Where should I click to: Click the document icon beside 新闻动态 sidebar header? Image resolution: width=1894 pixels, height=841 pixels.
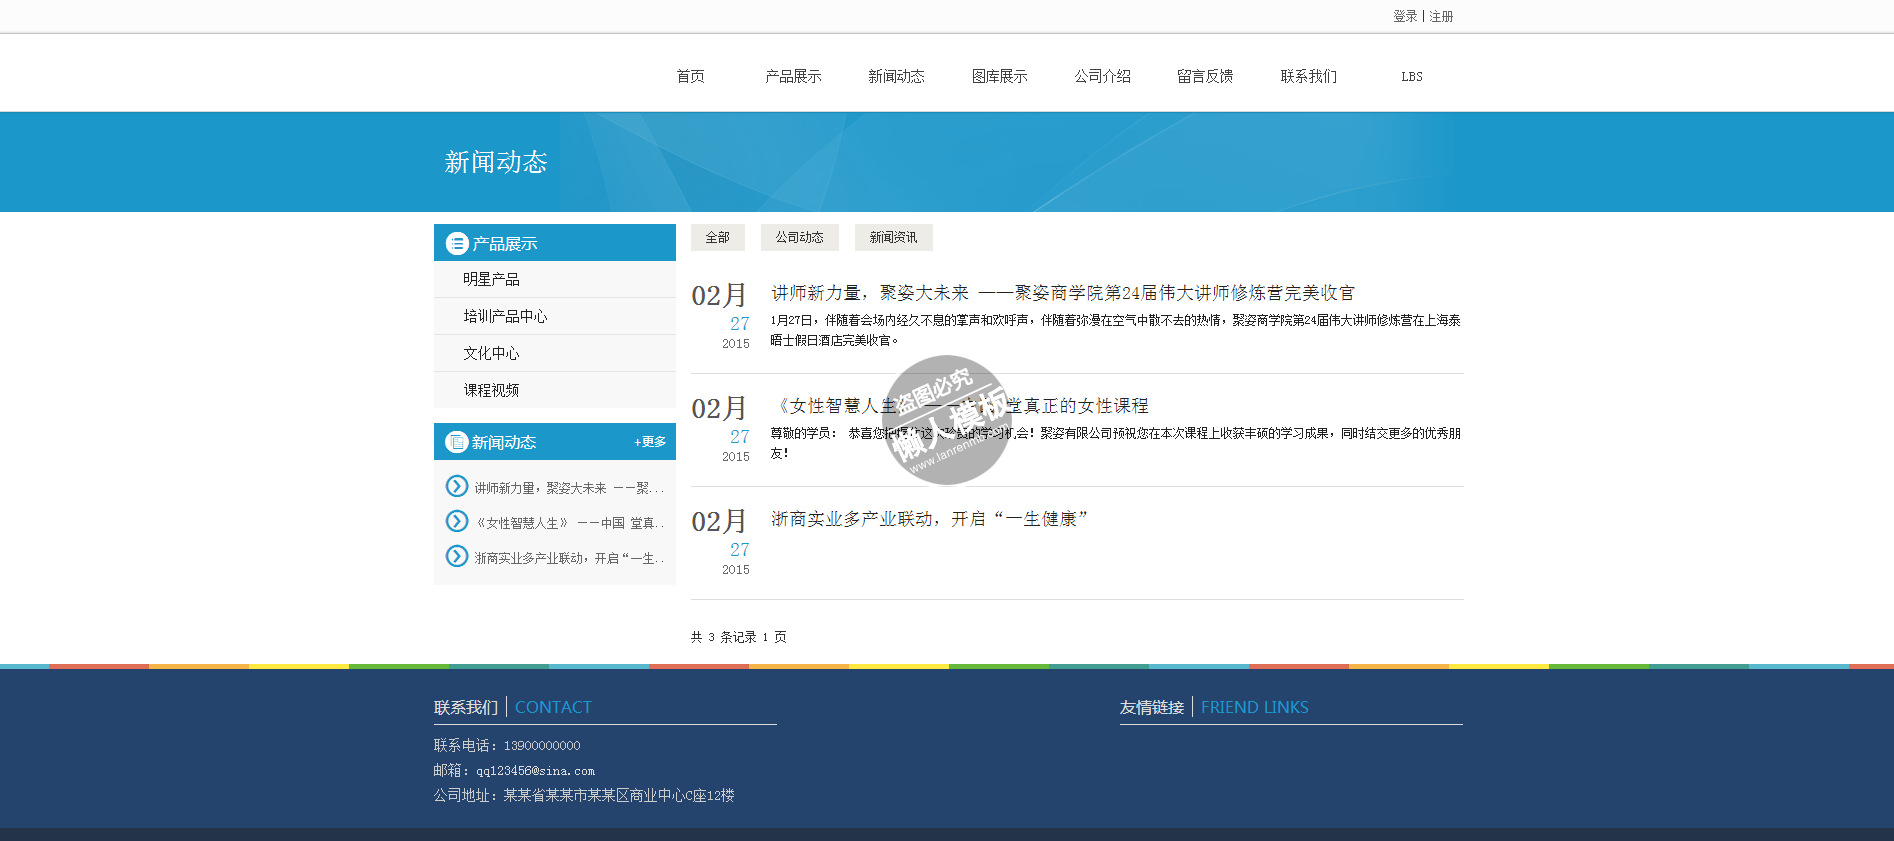[x=457, y=442]
